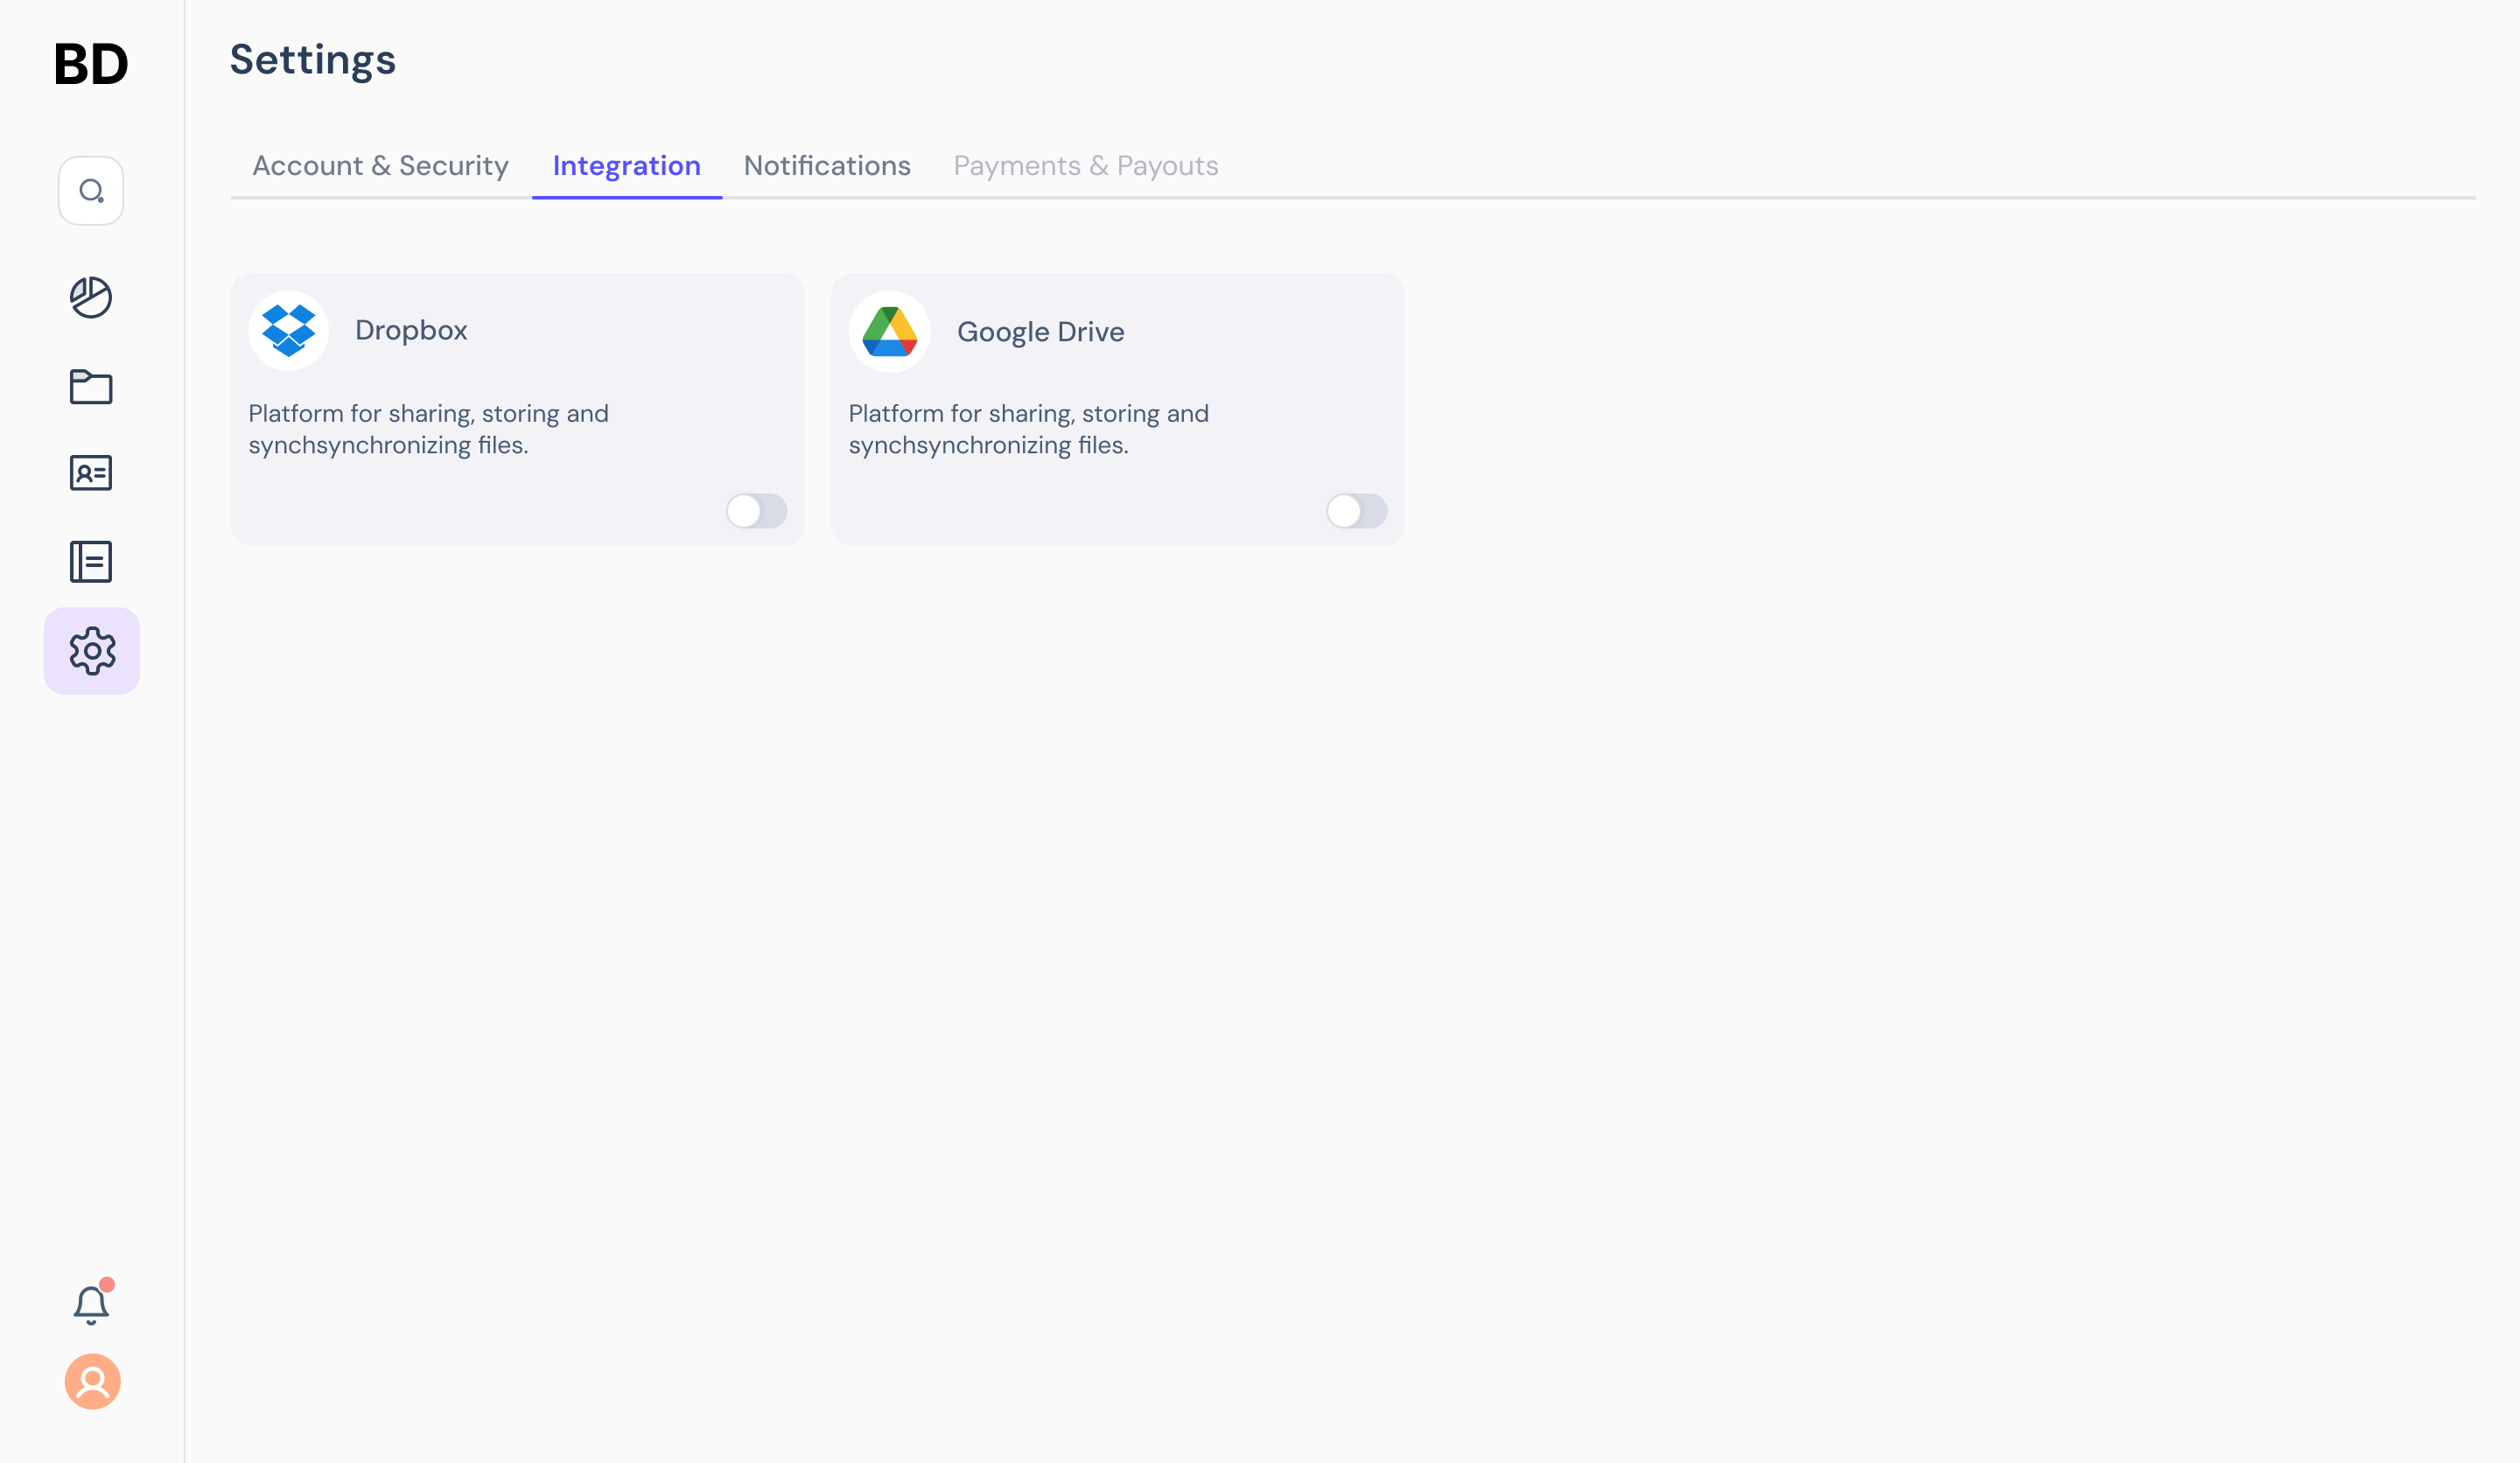The width and height of the screenshot is (2520, 1463).
Task: Click the Dropbox card title
Action: point(411,330)
